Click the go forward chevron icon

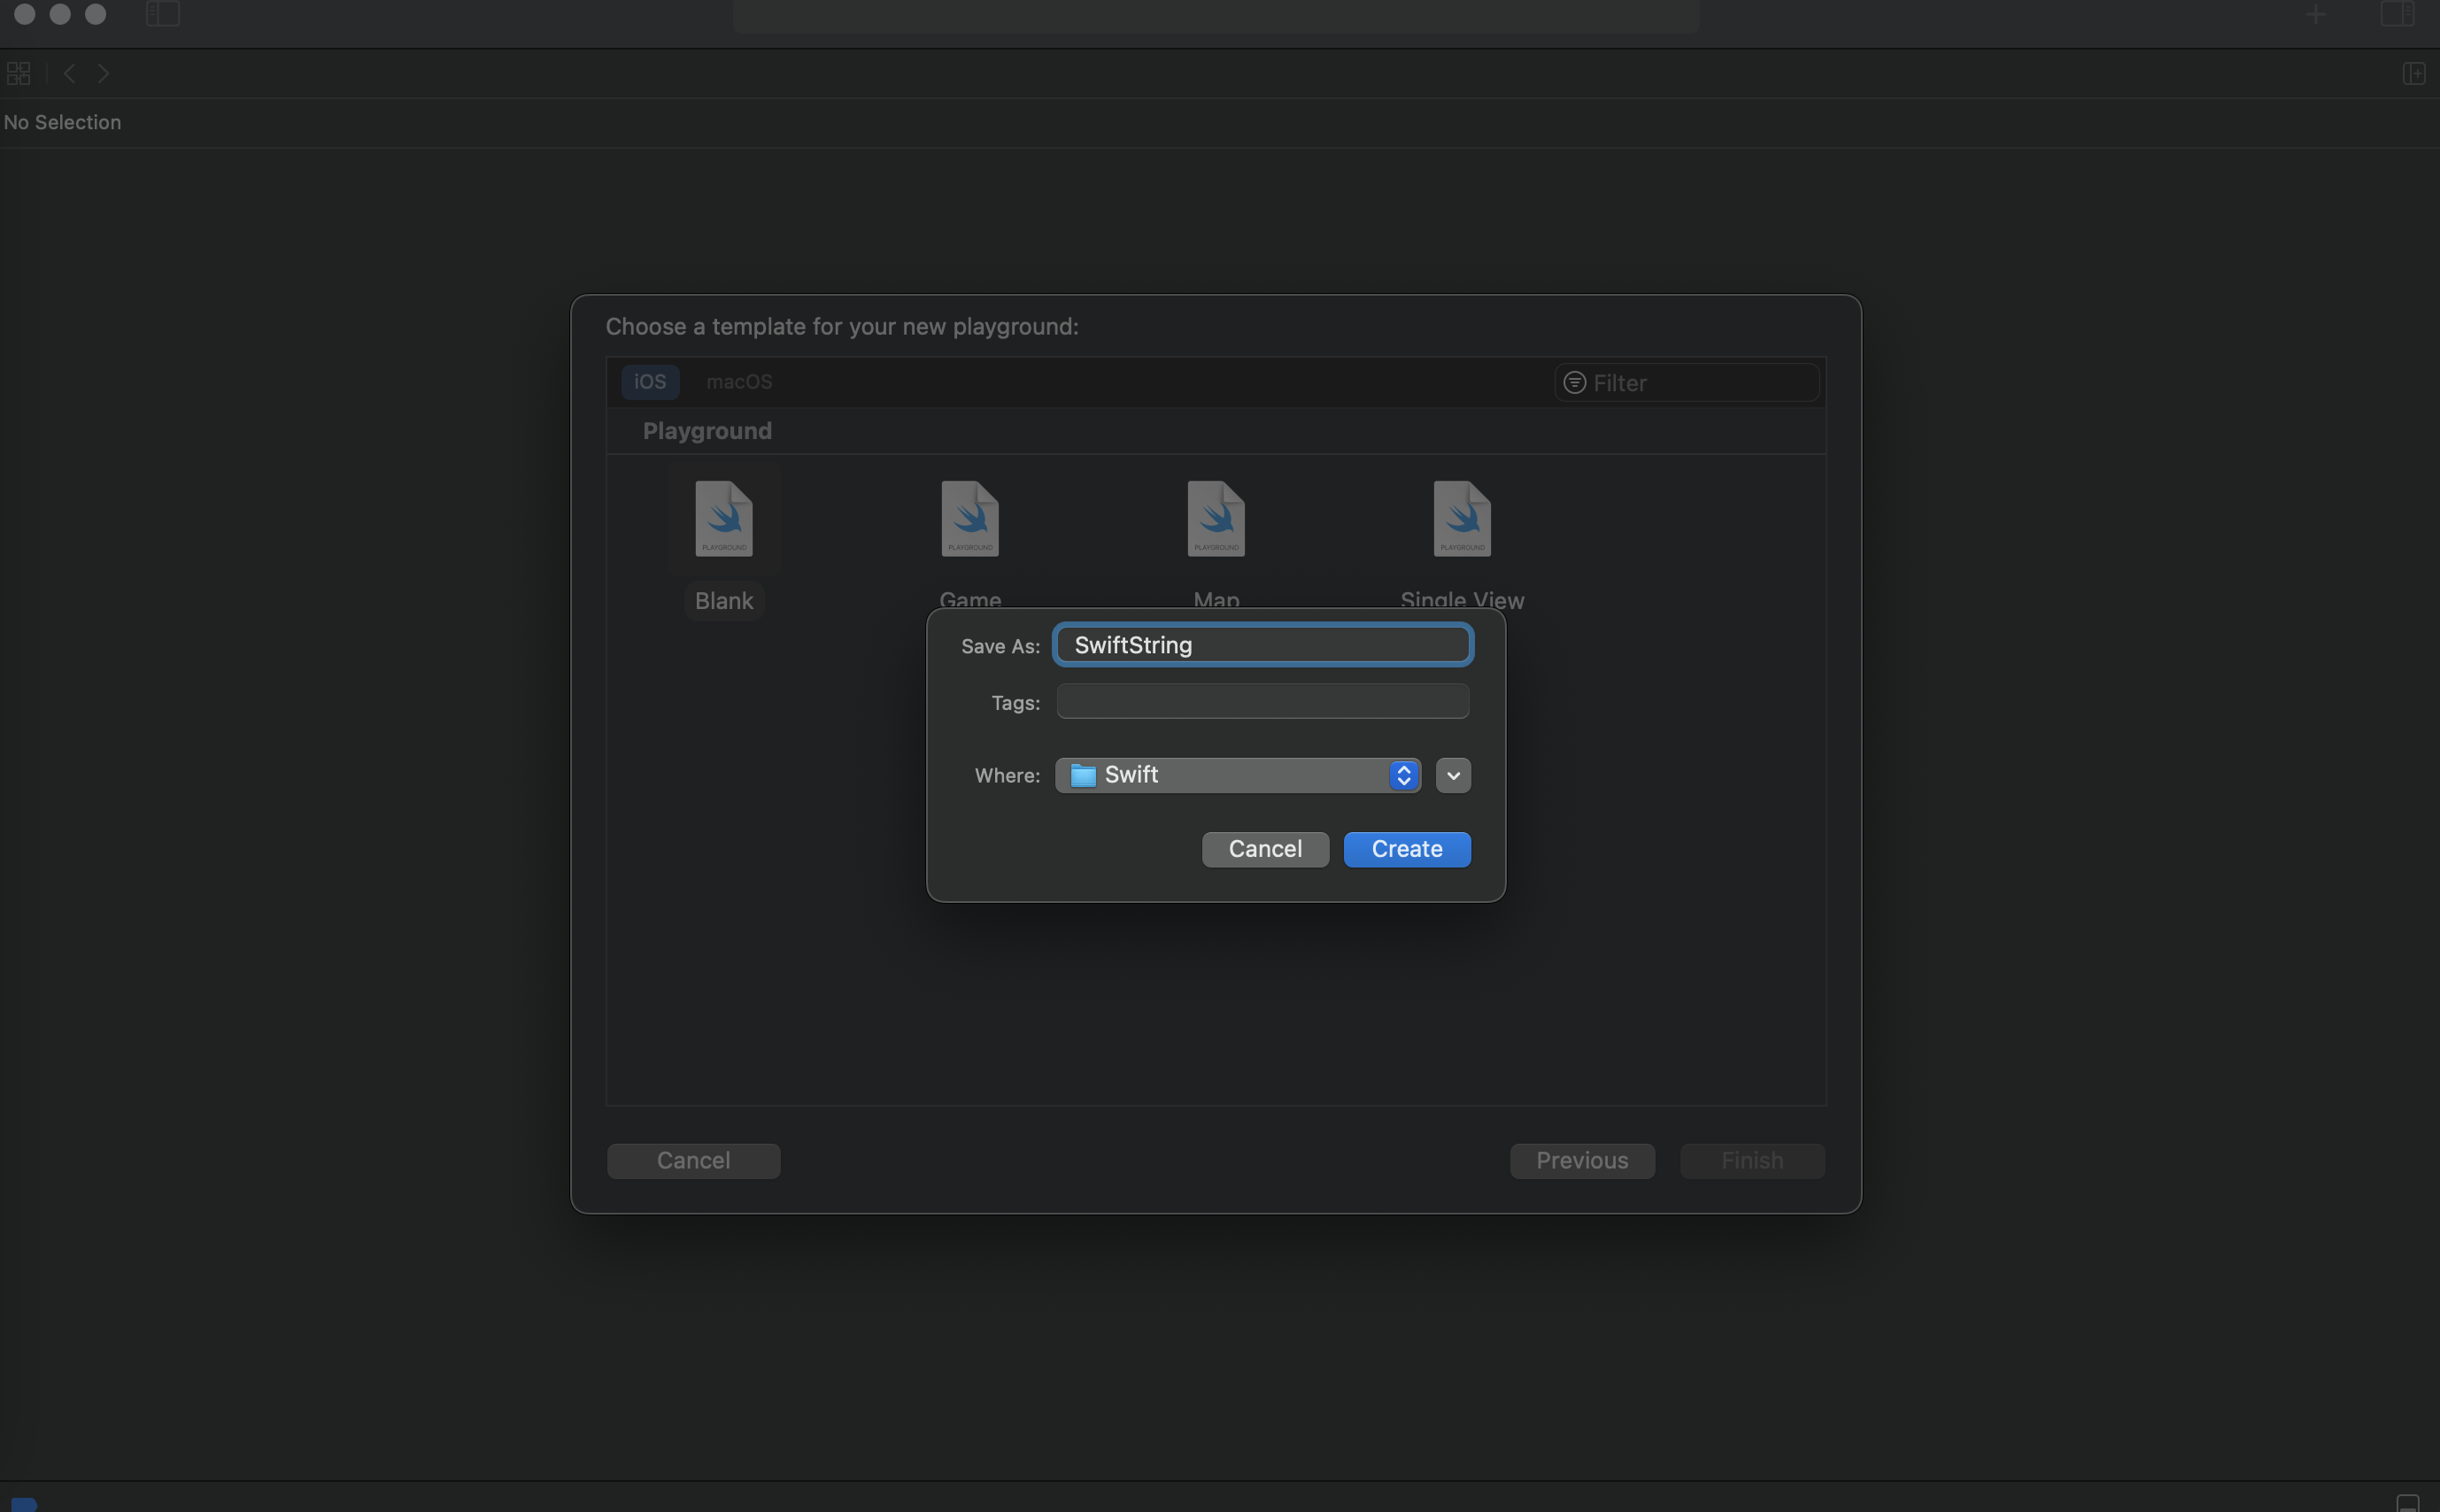(104, 74)
